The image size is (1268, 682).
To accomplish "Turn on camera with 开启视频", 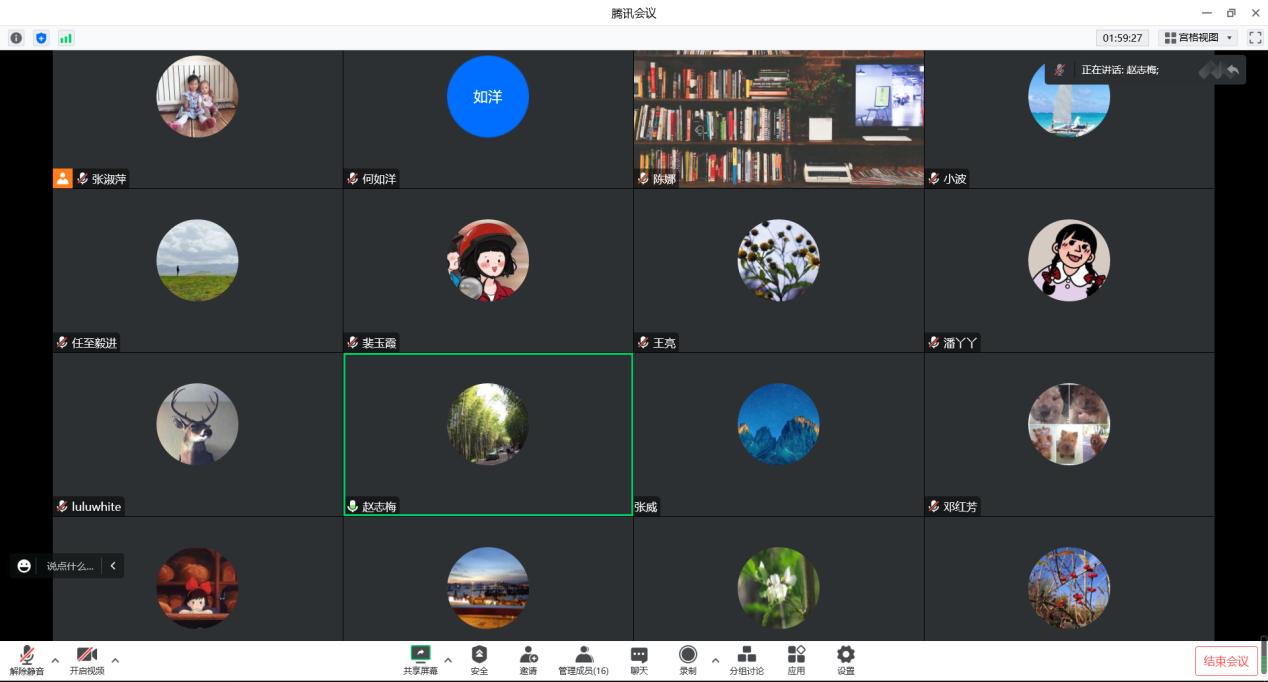I will click(87, 660).
